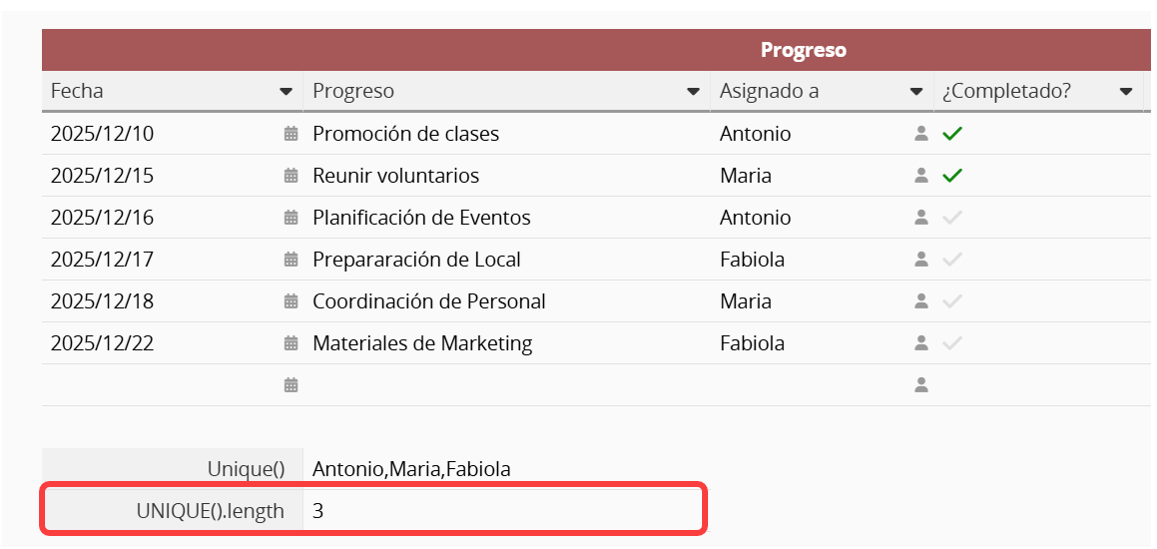Image resolution: width=1157 pixels, height=549 pixels.
Task: Uncheck completed mark for Promoción de clases
Action: (952, 134)
